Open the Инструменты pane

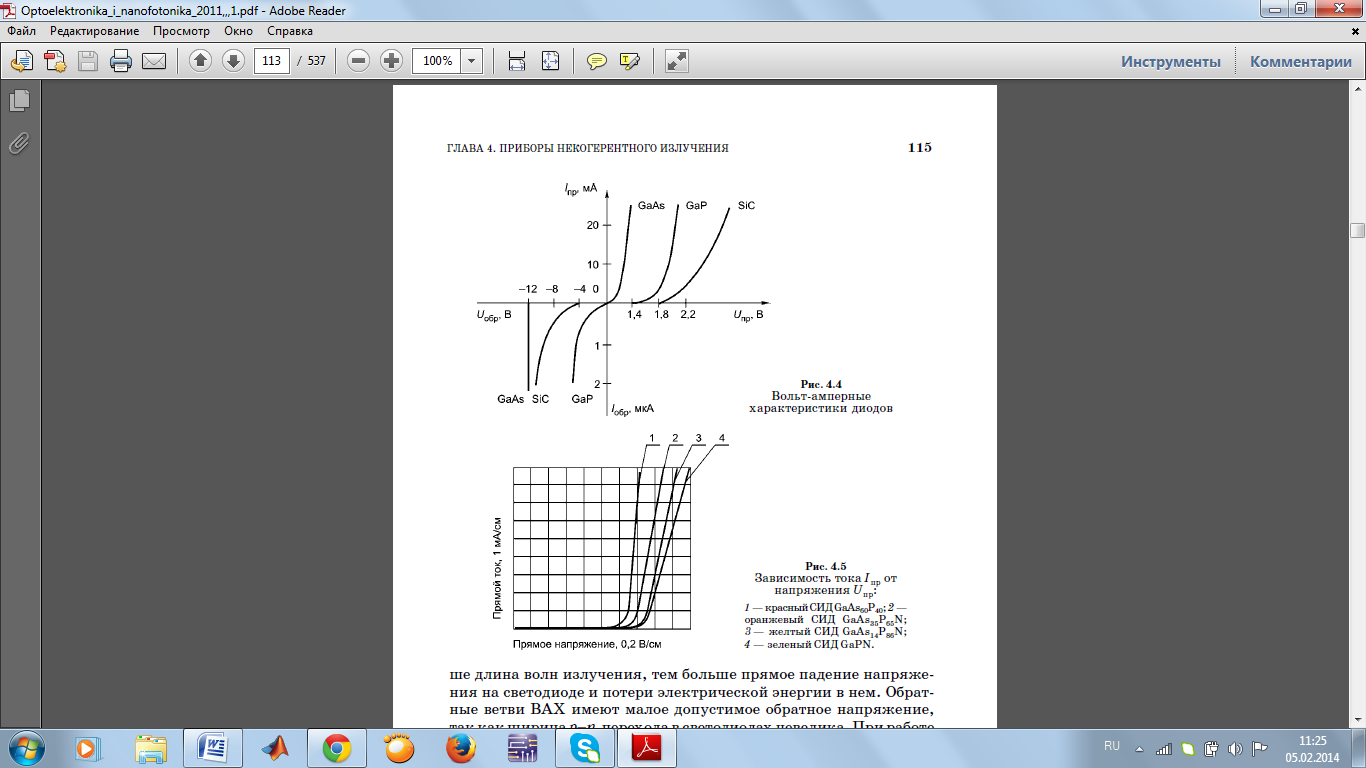tap(1171, 61)
